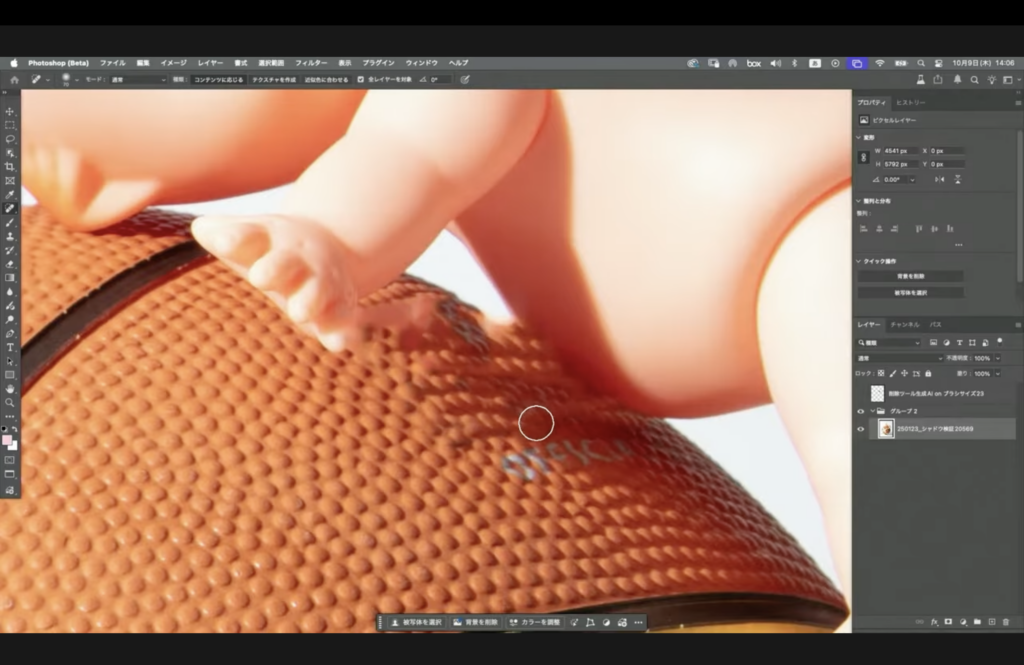This screenshot has width=1024, height=665.
Task: Select the Type tool
Action: pos(10,347)
